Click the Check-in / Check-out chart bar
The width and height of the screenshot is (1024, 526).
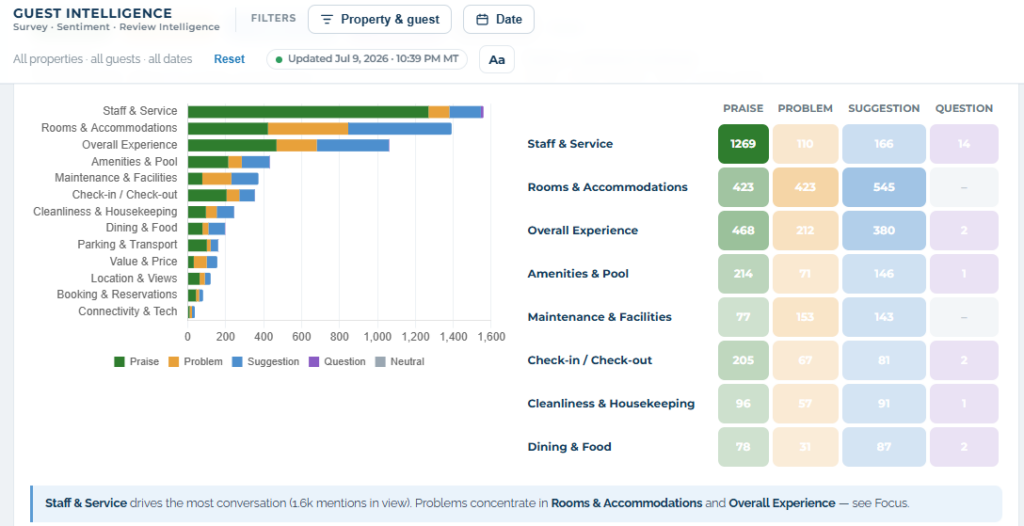point(221,195)
